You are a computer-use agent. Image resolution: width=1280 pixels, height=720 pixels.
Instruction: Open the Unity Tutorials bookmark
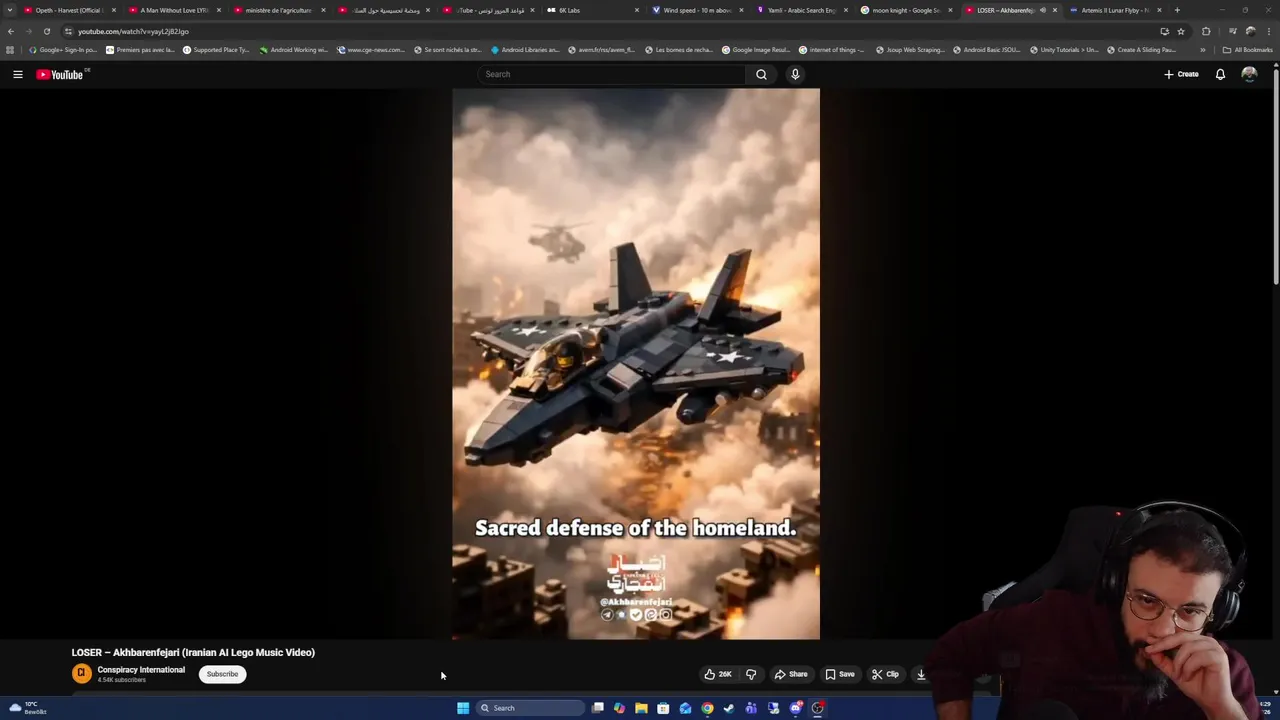(x=1063, y=49)
